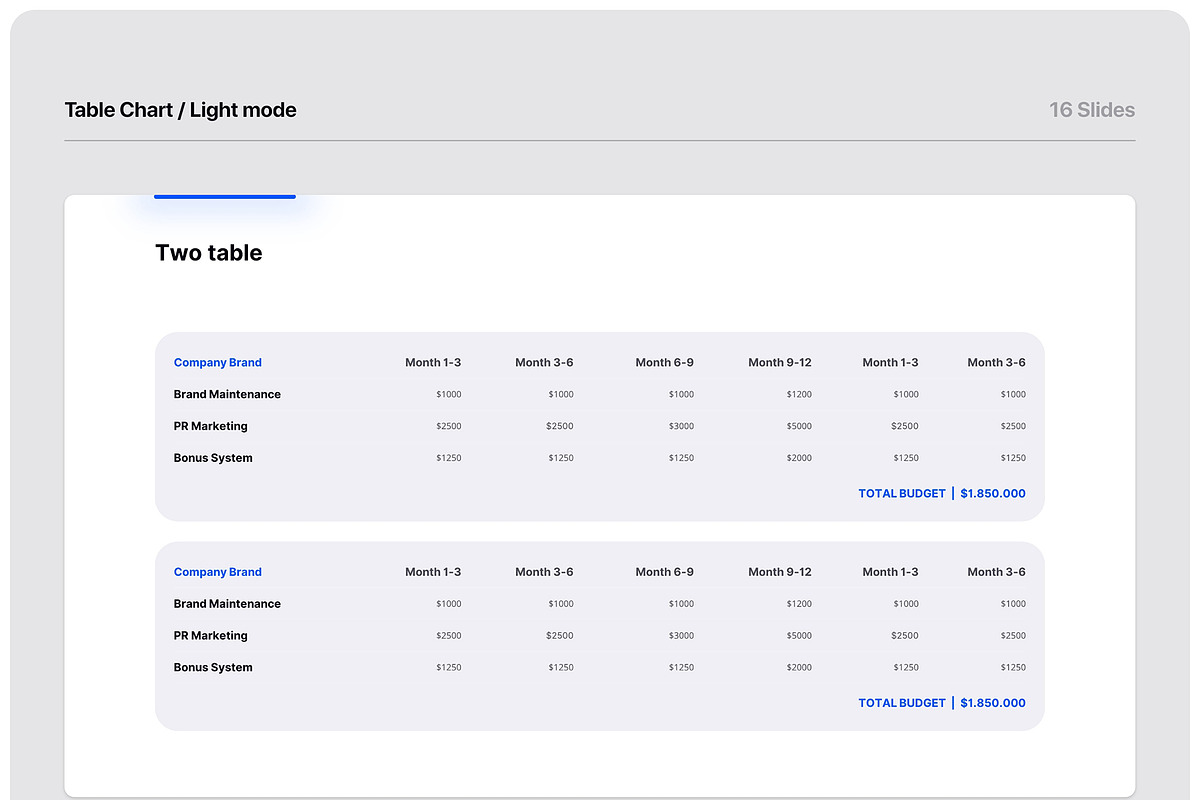Select the $3000 value in the upper table

[681, 427]
